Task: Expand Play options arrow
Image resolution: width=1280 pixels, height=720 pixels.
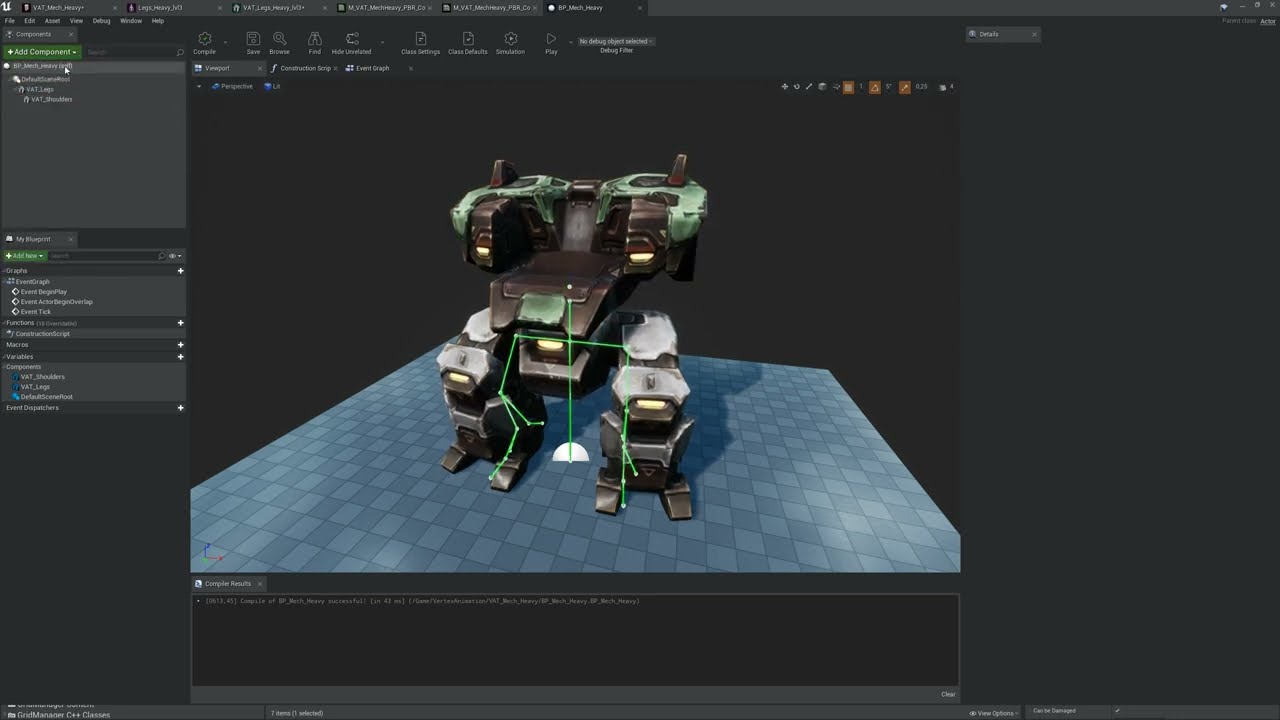Action: [570, 43]
